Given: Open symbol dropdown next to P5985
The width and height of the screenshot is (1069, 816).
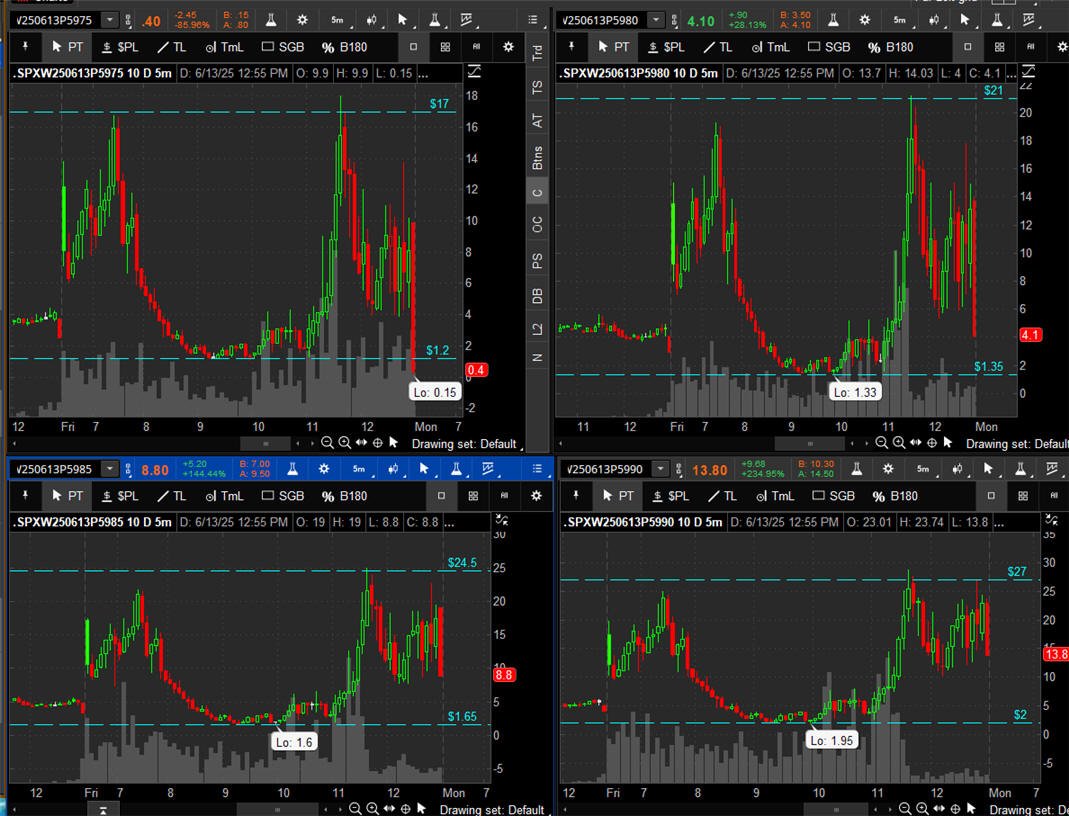Looking at the screenshot, I should tap(110, 469).
